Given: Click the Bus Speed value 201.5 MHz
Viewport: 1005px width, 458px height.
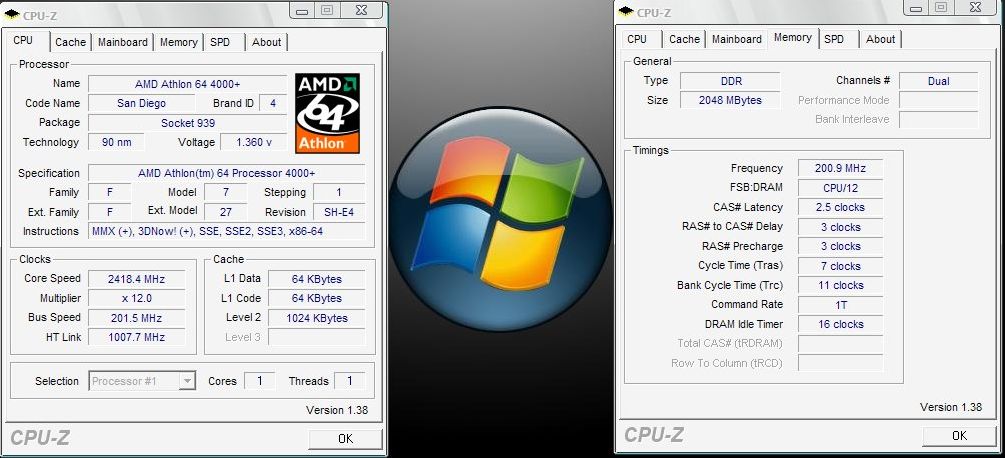Looking at the screenshot, I should [137, 318].
